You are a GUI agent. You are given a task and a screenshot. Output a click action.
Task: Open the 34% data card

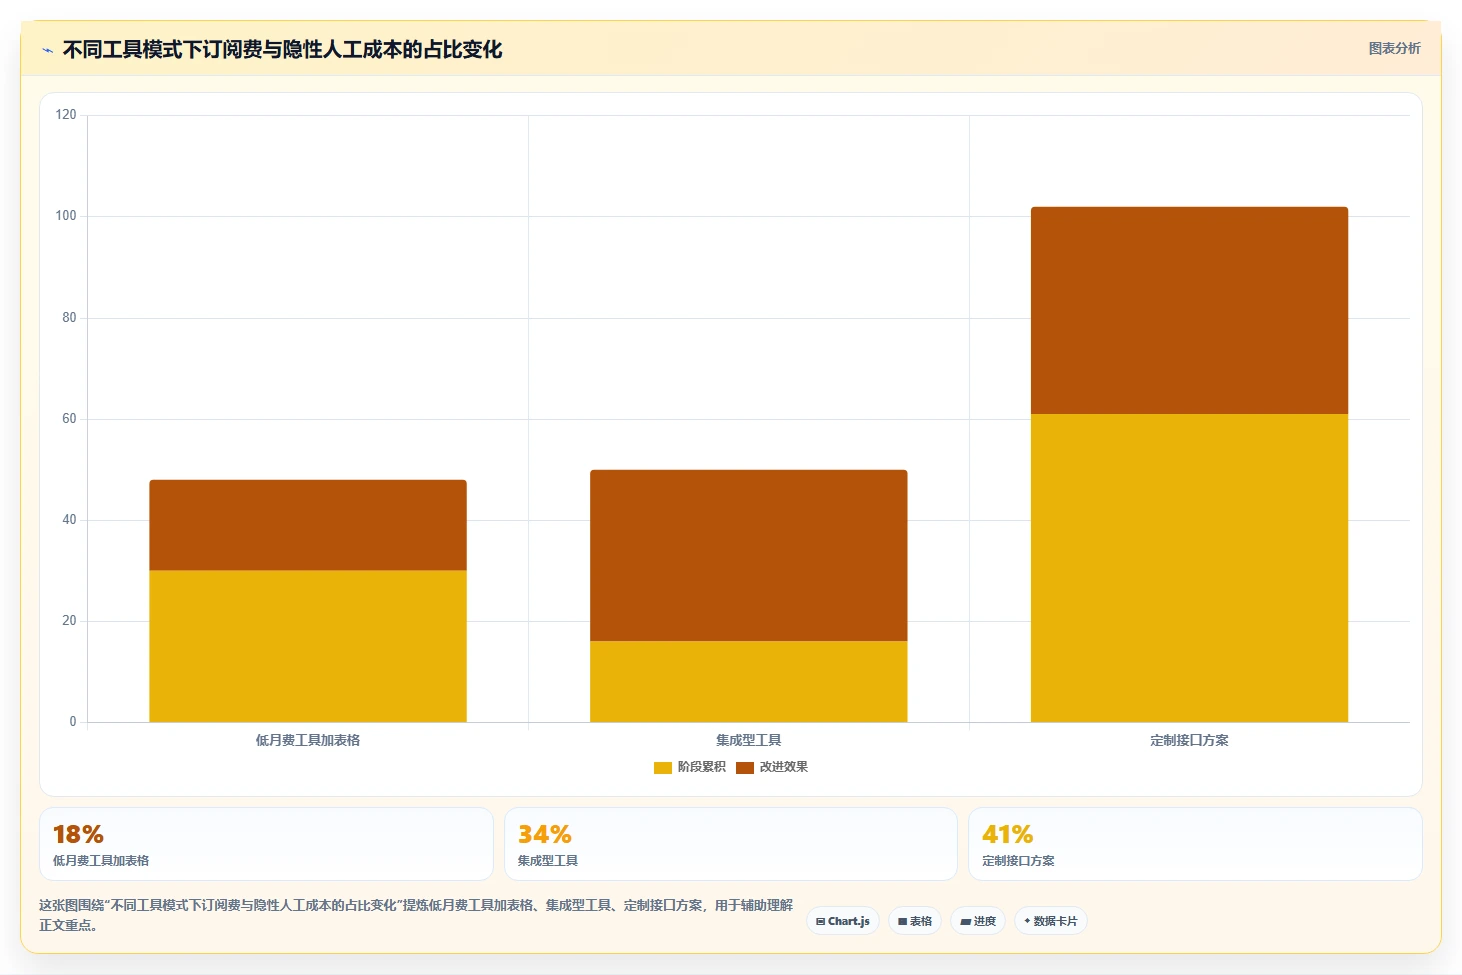coord(730,844)
